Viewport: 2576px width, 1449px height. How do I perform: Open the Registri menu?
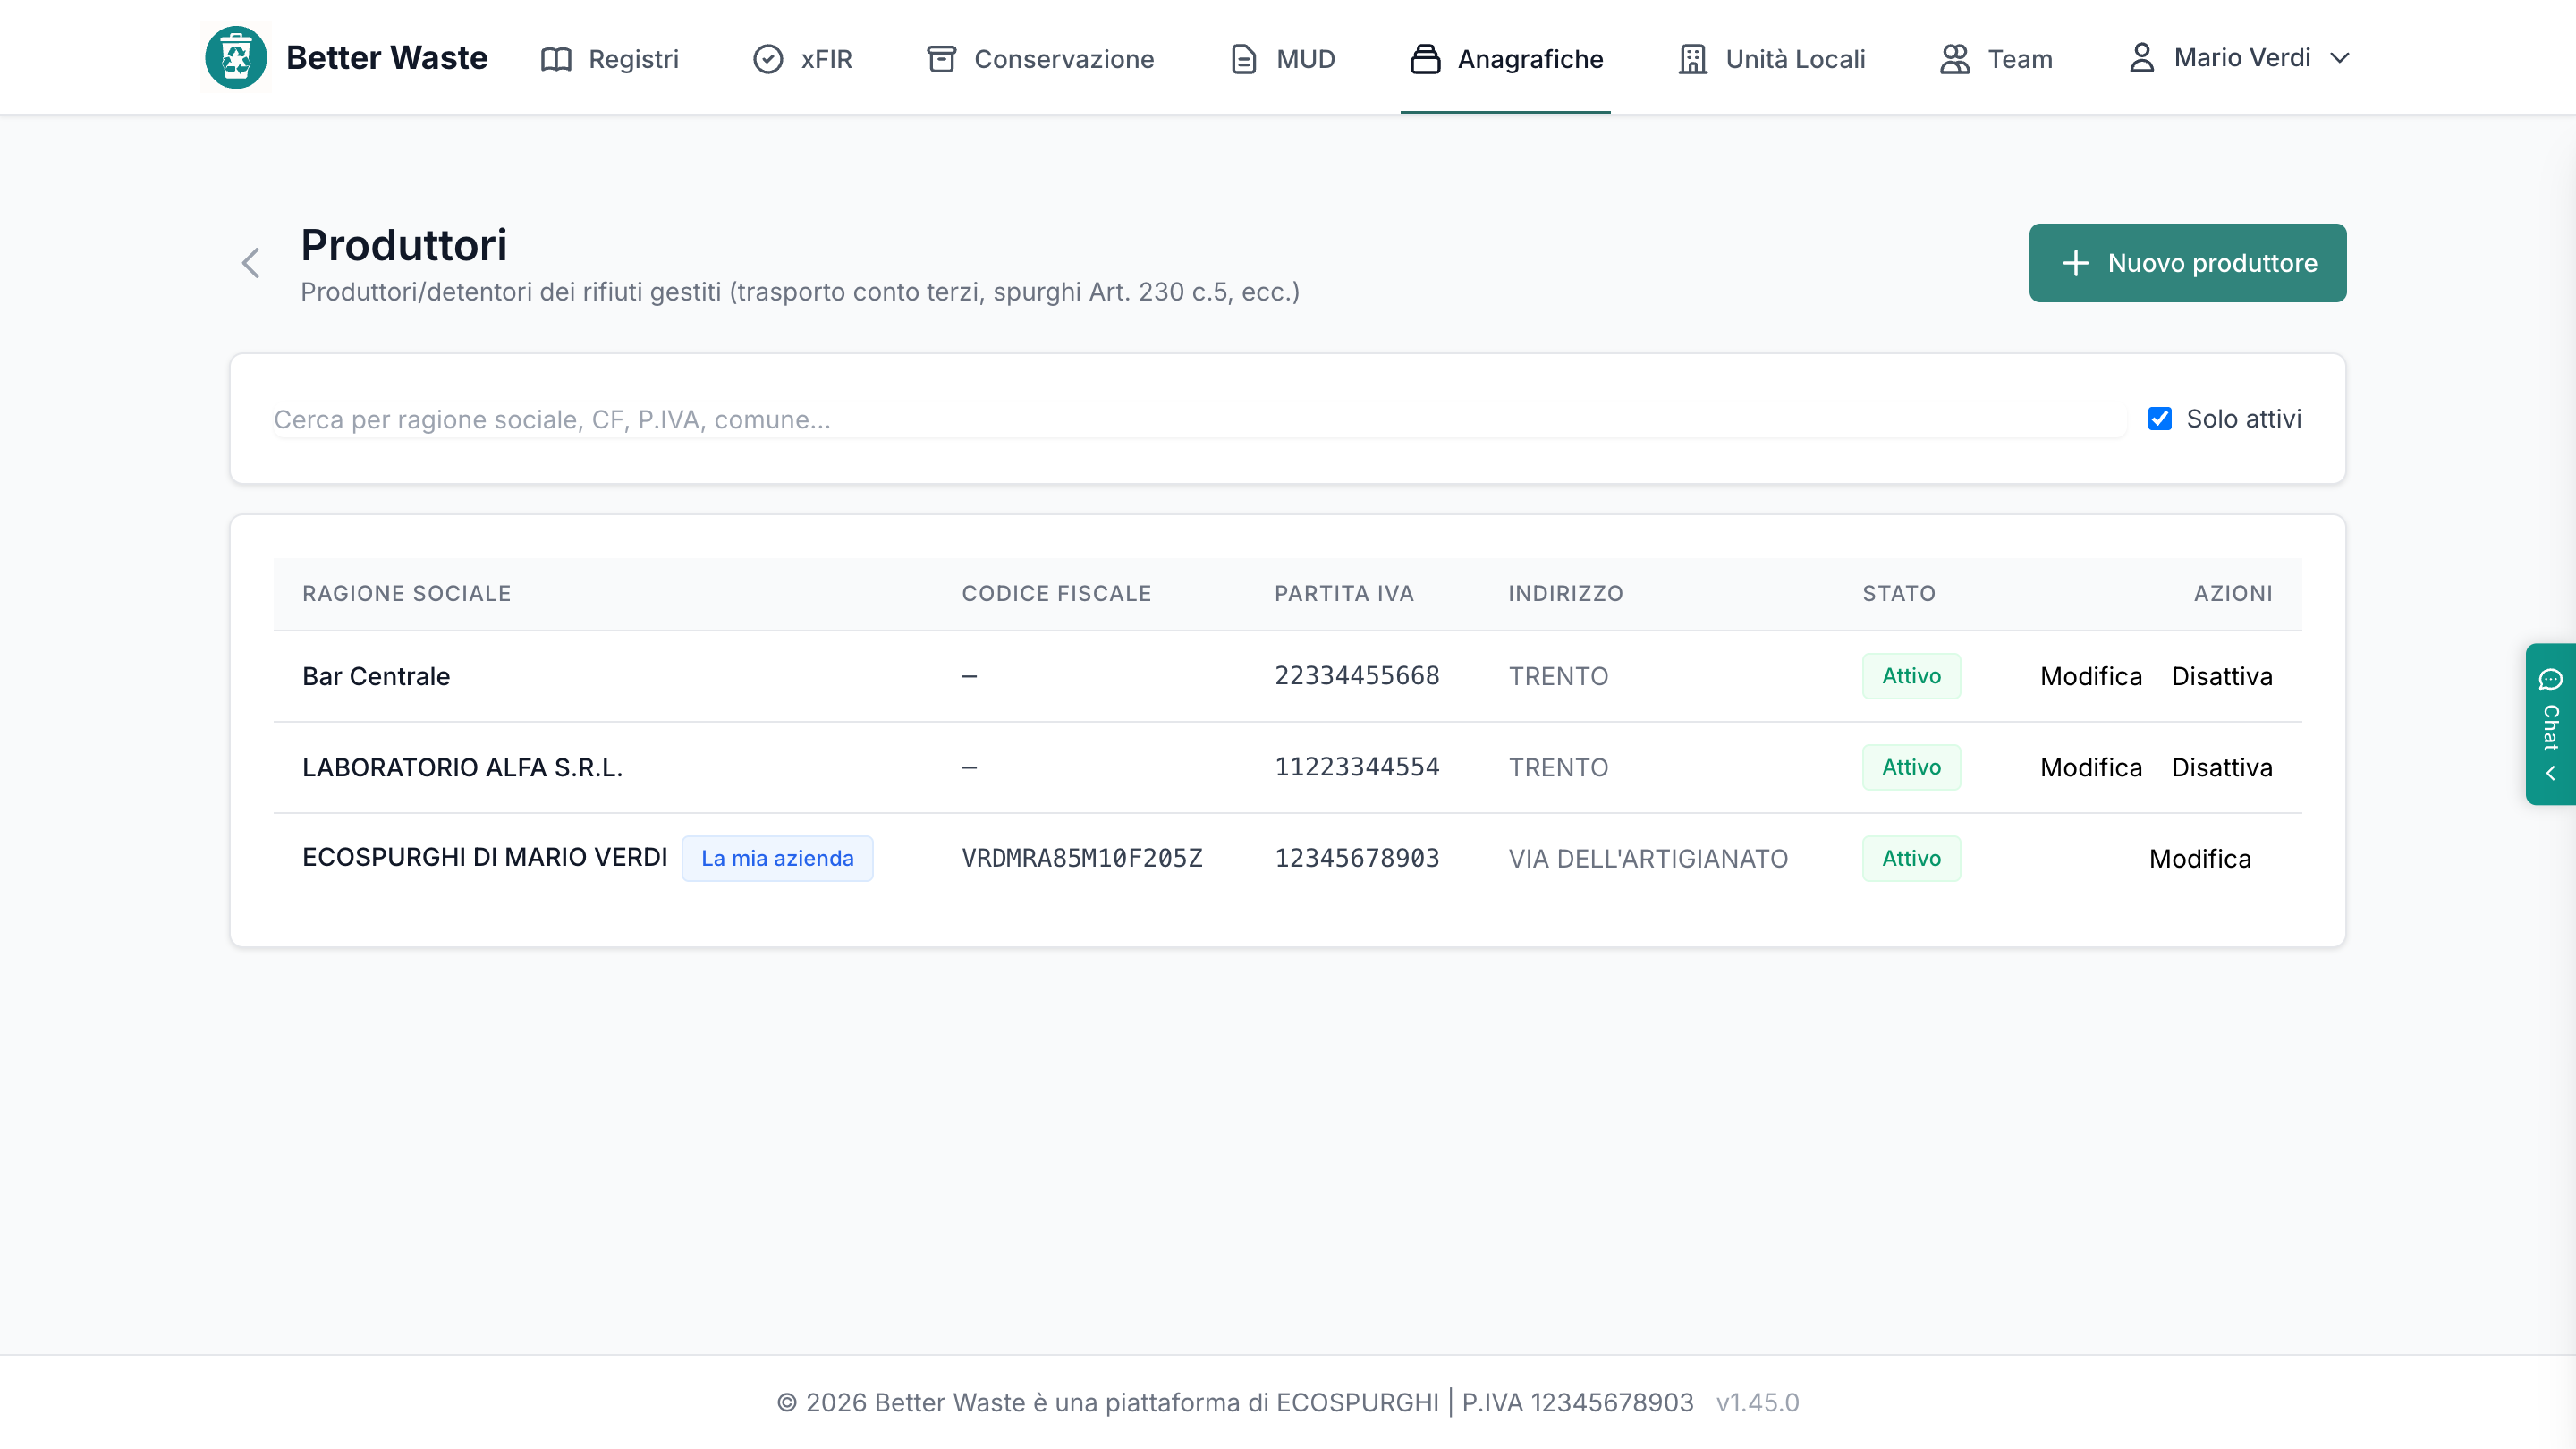(609, 59)
